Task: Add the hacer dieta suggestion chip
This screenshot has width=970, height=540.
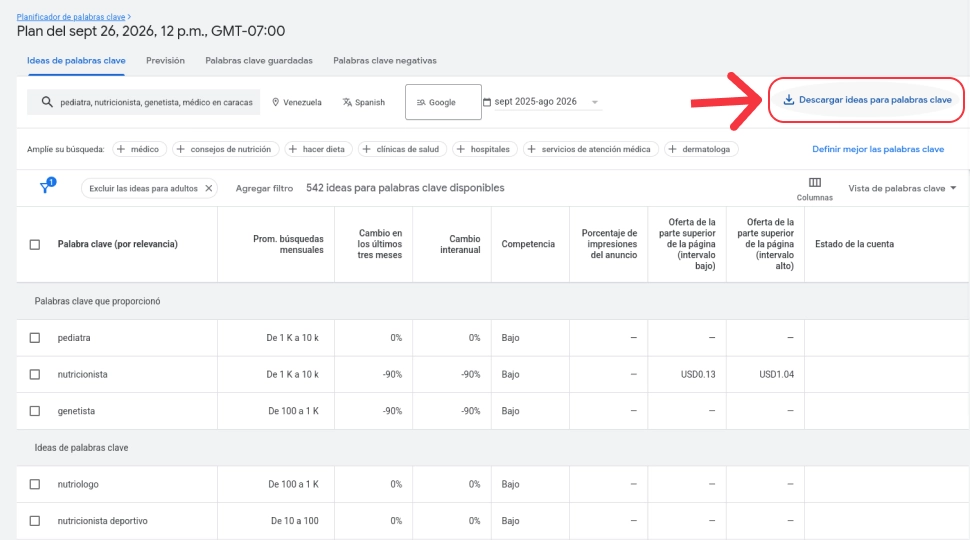Action: [x=318, y=149]
